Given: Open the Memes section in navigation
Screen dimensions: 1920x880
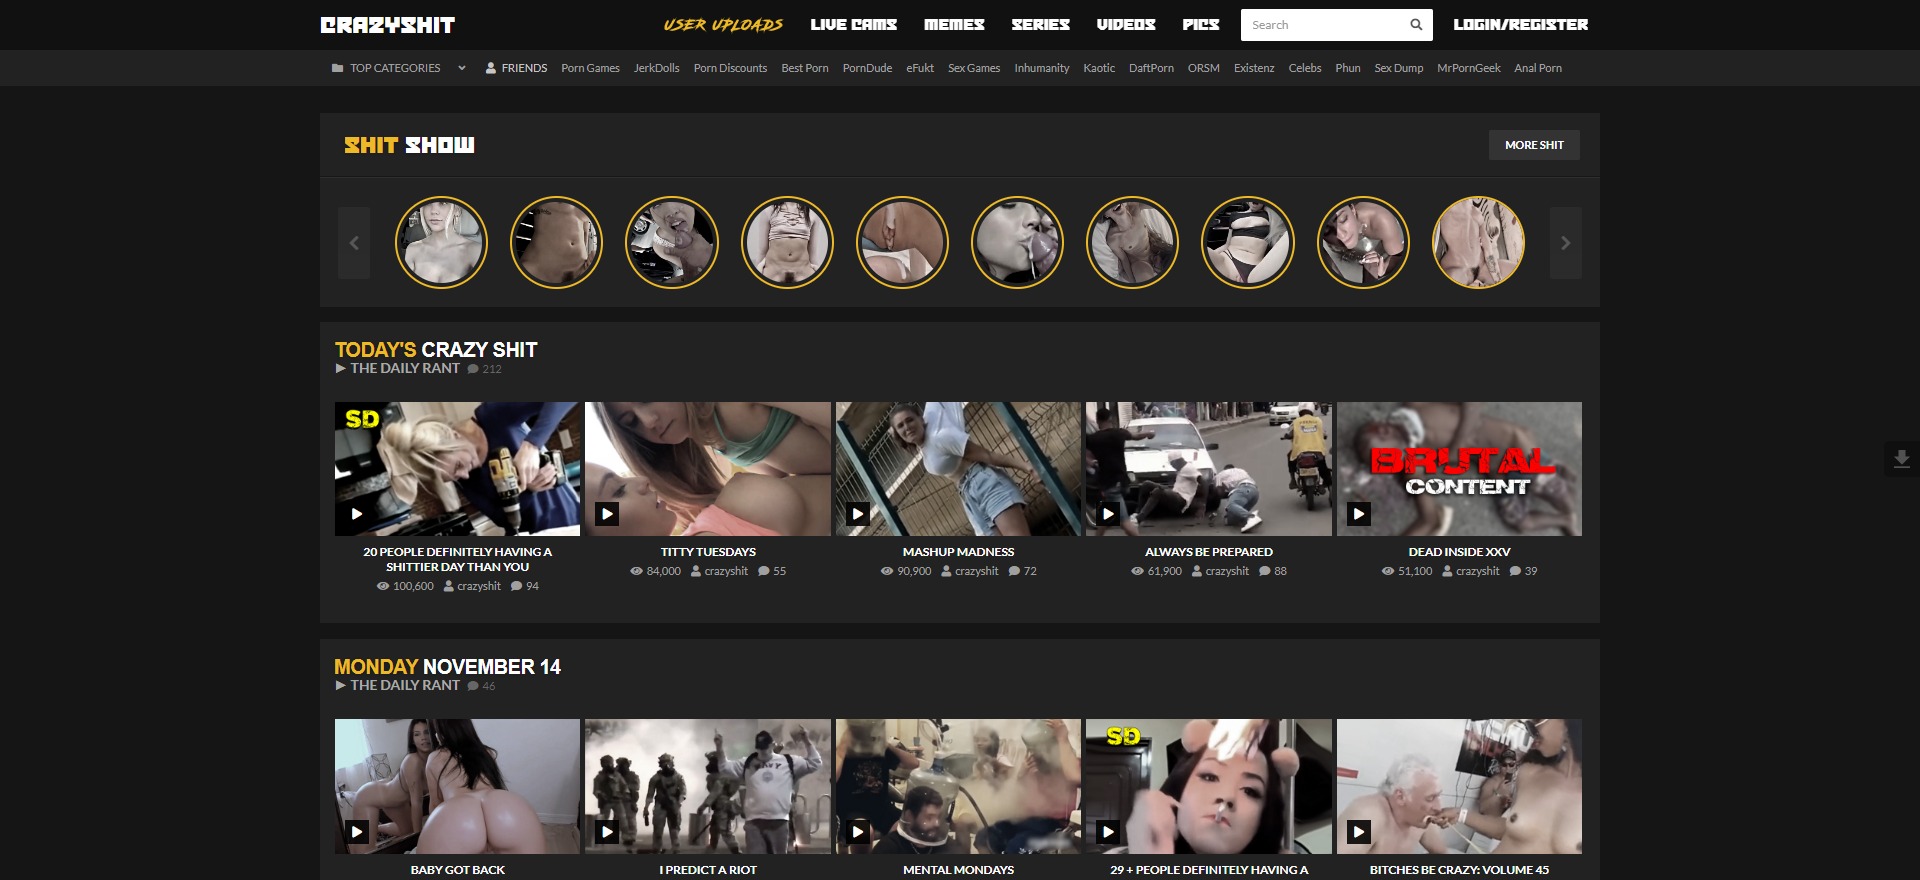Looking at the screenshot, I should (953, 25).
